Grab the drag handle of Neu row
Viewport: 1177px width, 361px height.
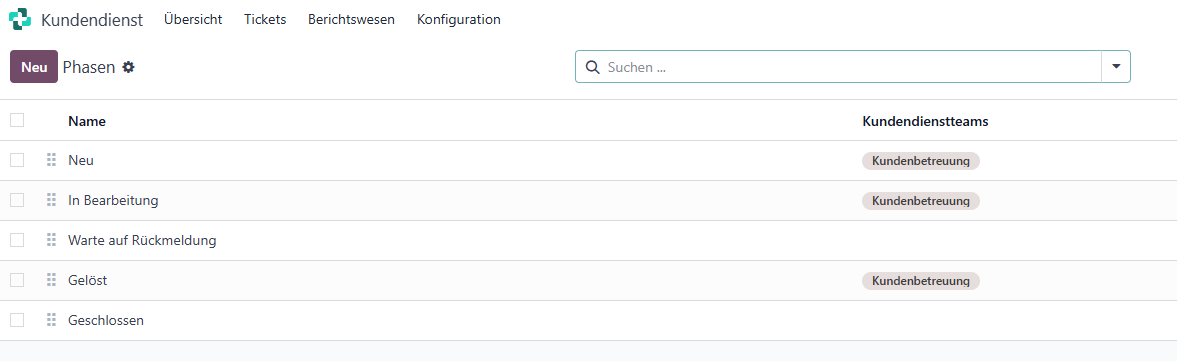click(x=51, y=160)
